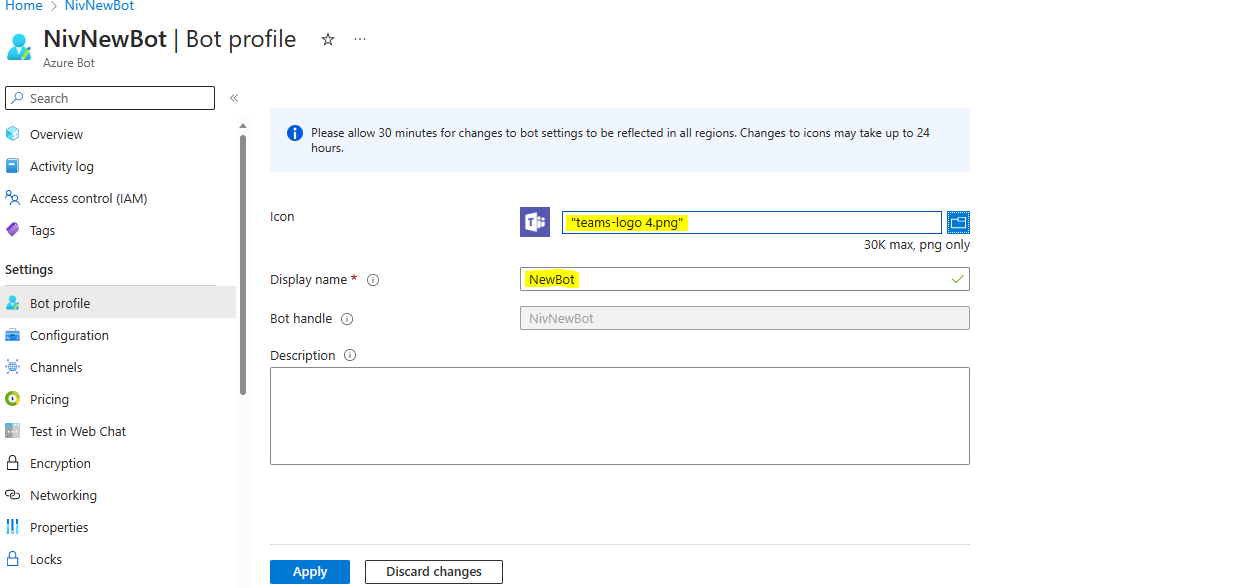Click the icon file name field
This screenshot has width=1248, height=588.
(752, 222)
